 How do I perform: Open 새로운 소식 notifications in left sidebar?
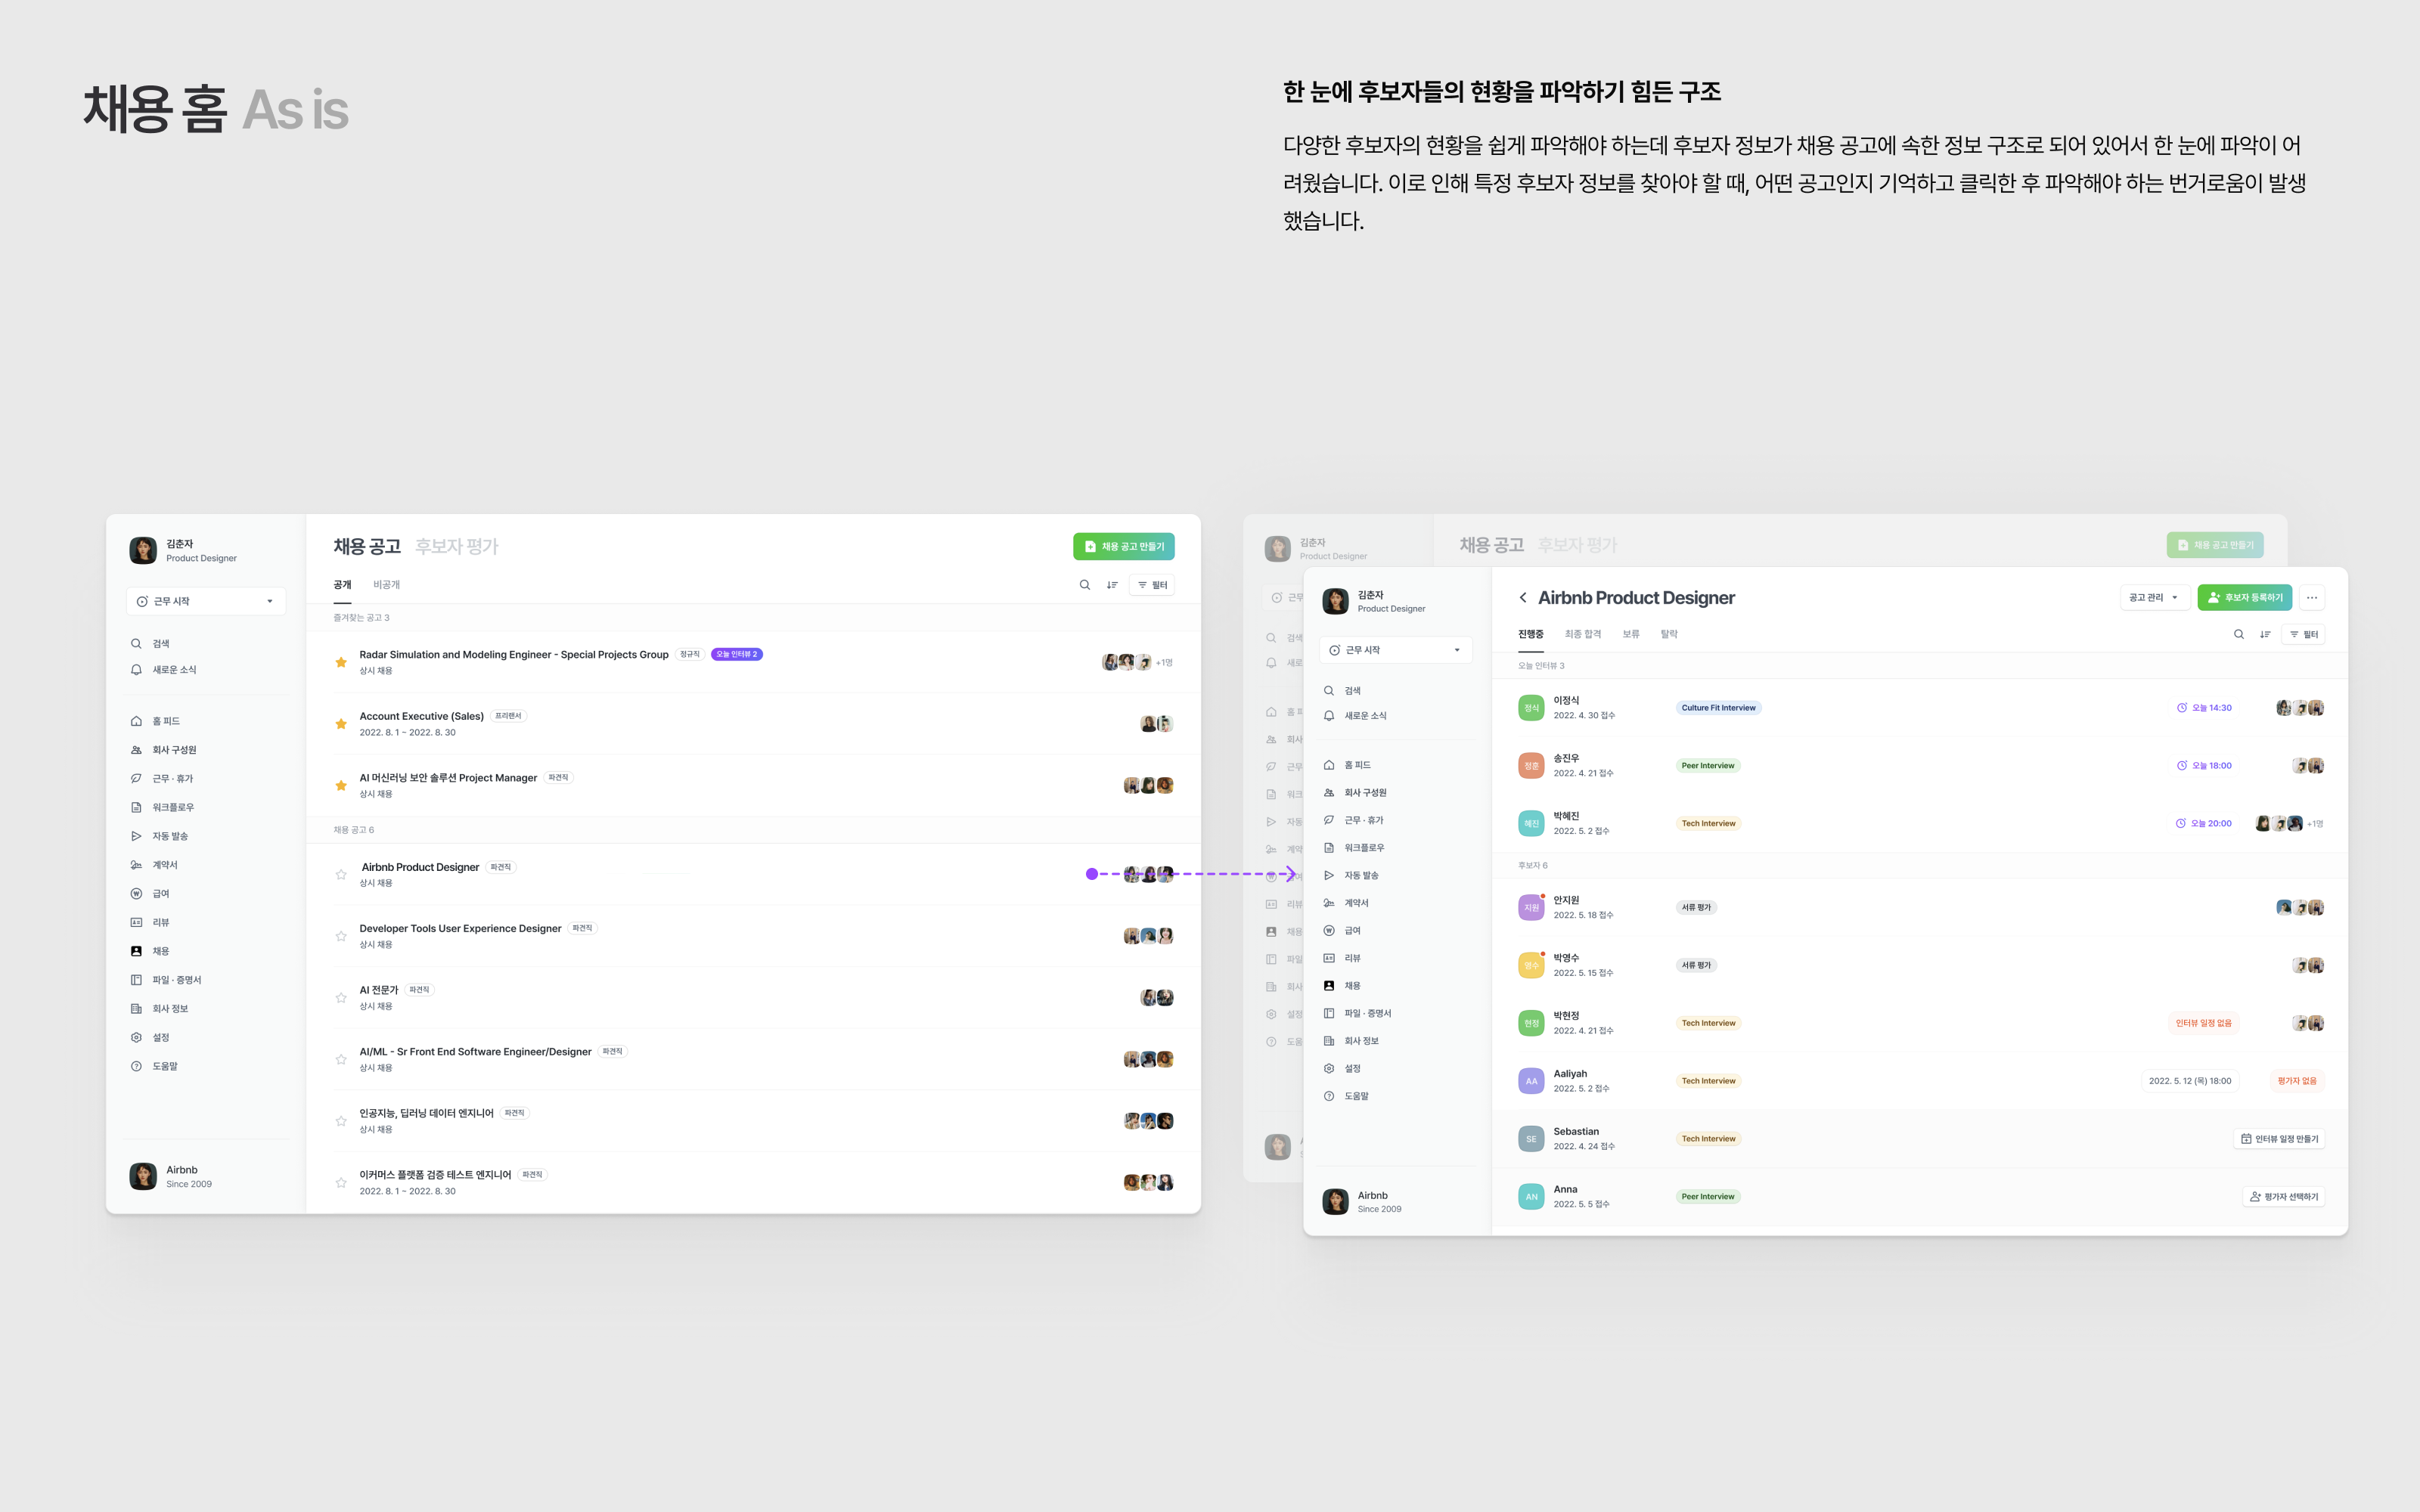point(173,670)
